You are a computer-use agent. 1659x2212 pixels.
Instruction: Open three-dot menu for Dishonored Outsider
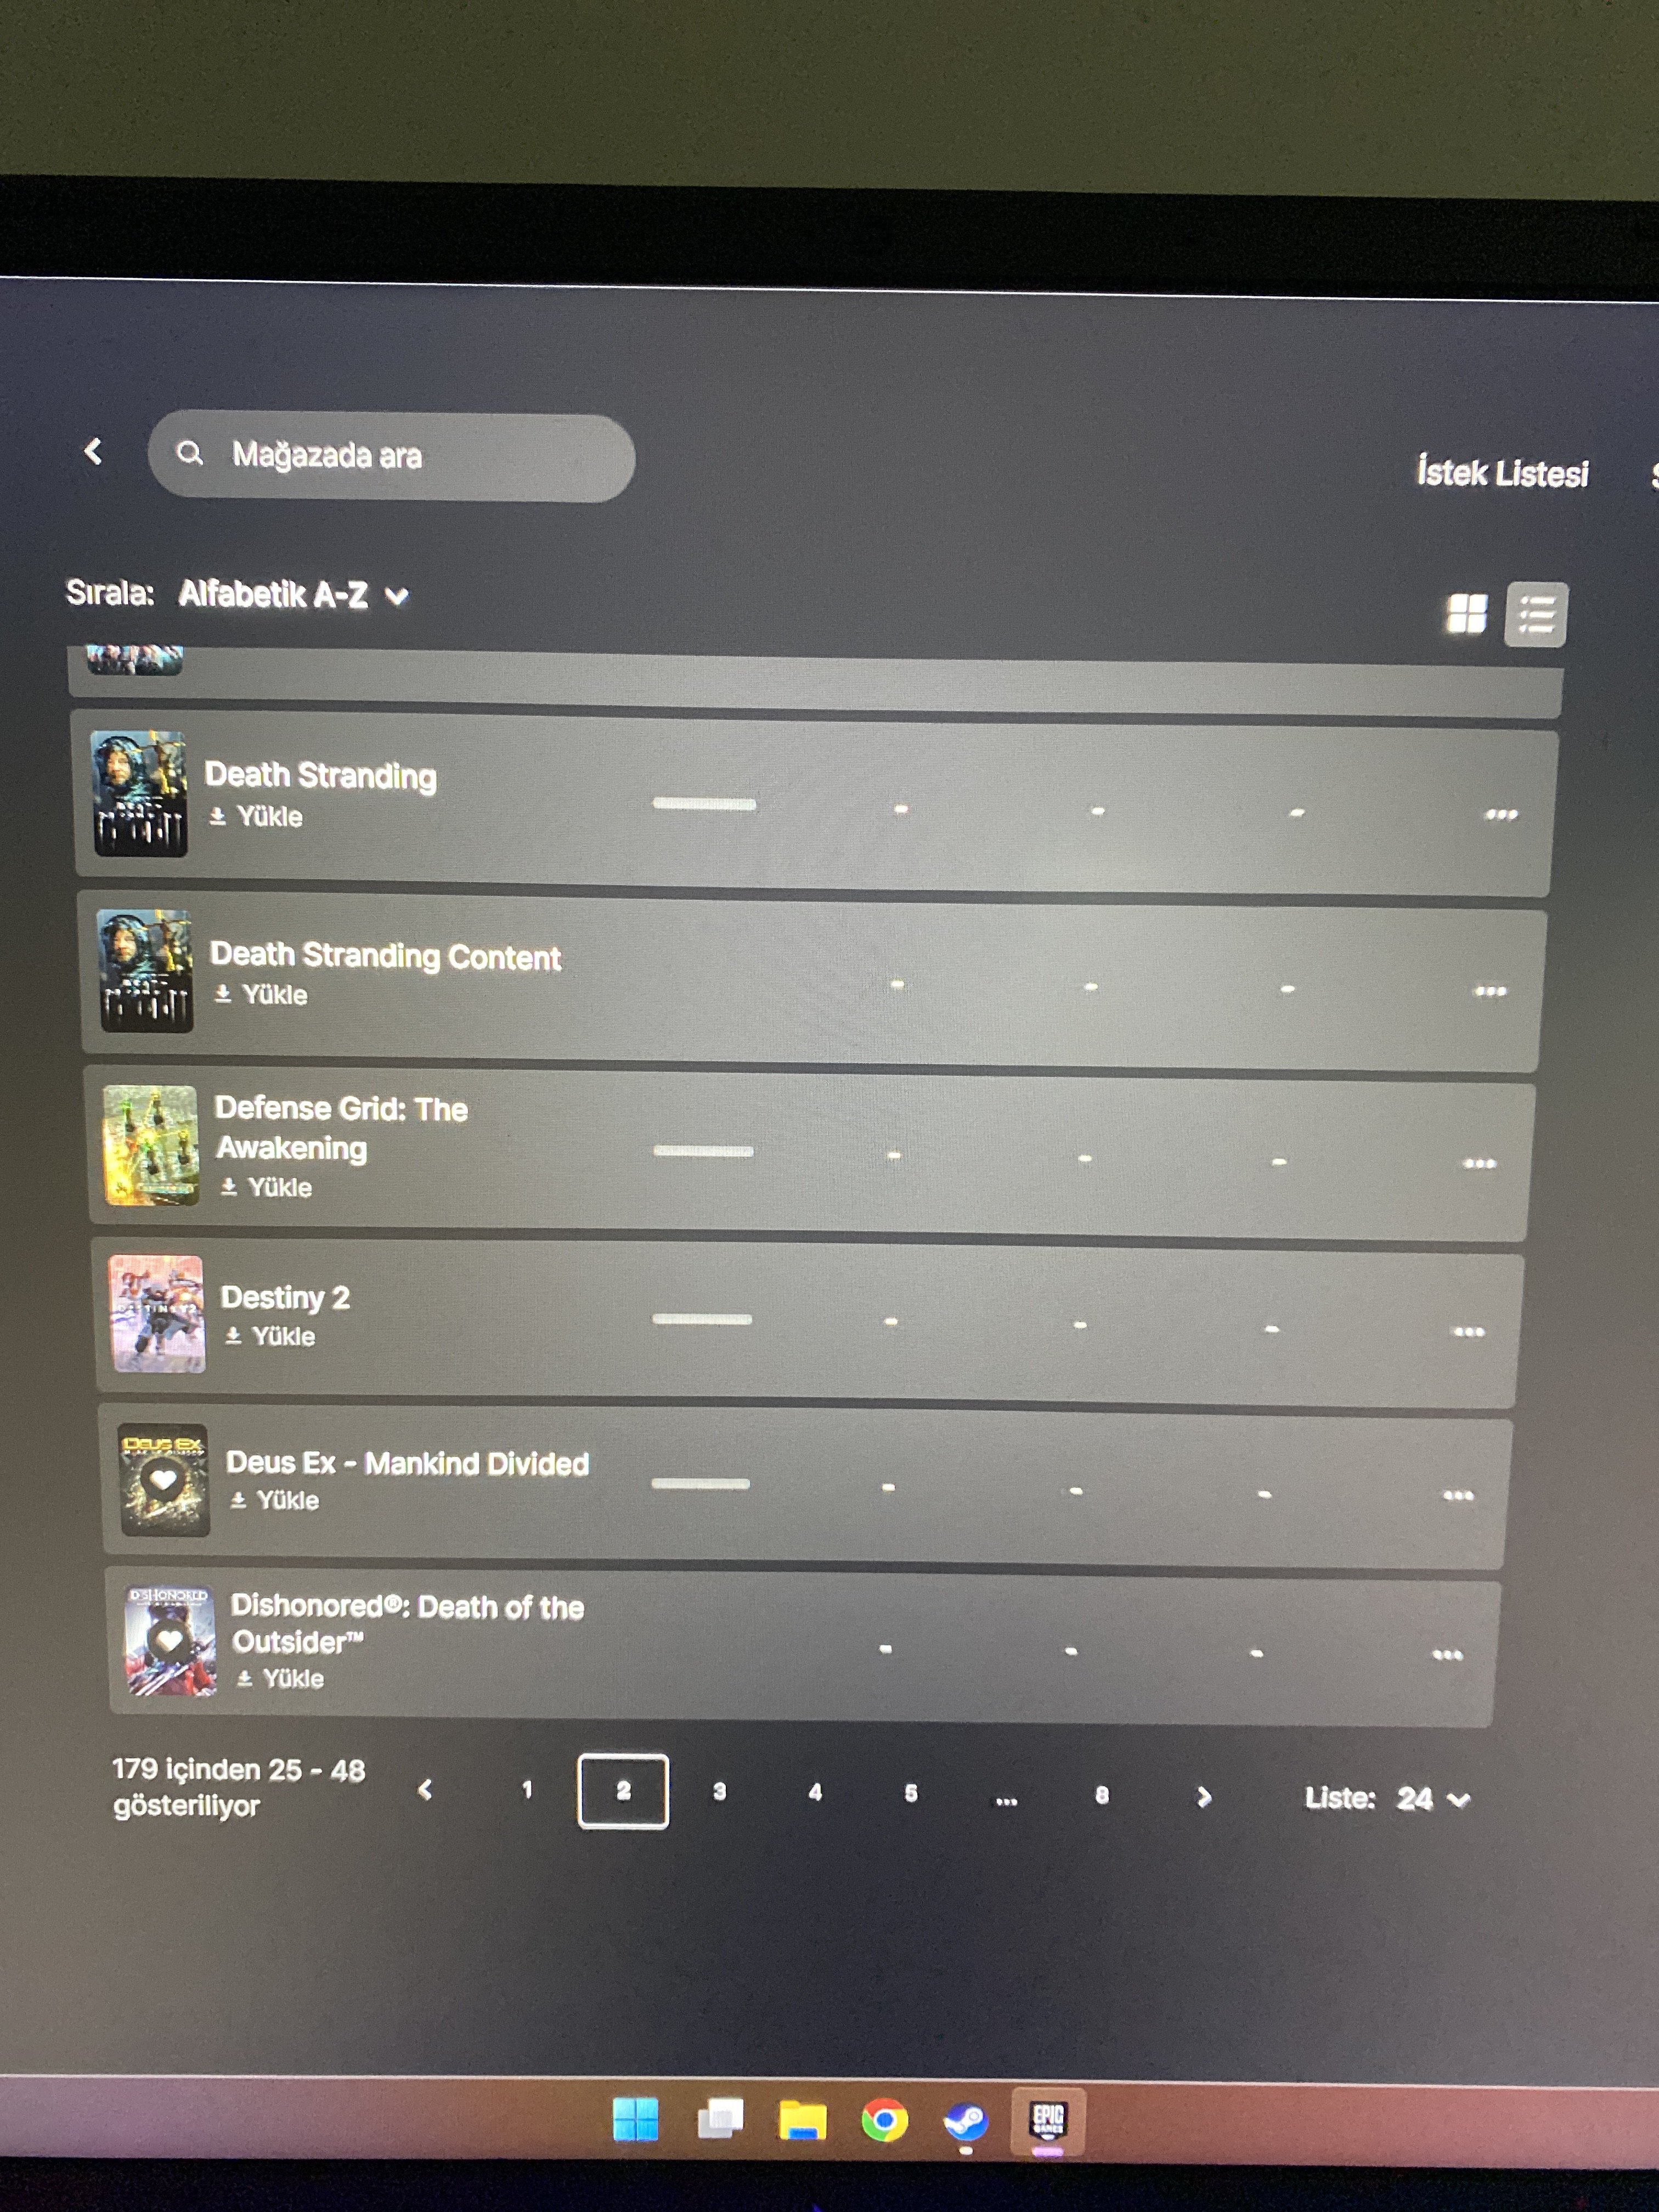pos(1447,1655)
